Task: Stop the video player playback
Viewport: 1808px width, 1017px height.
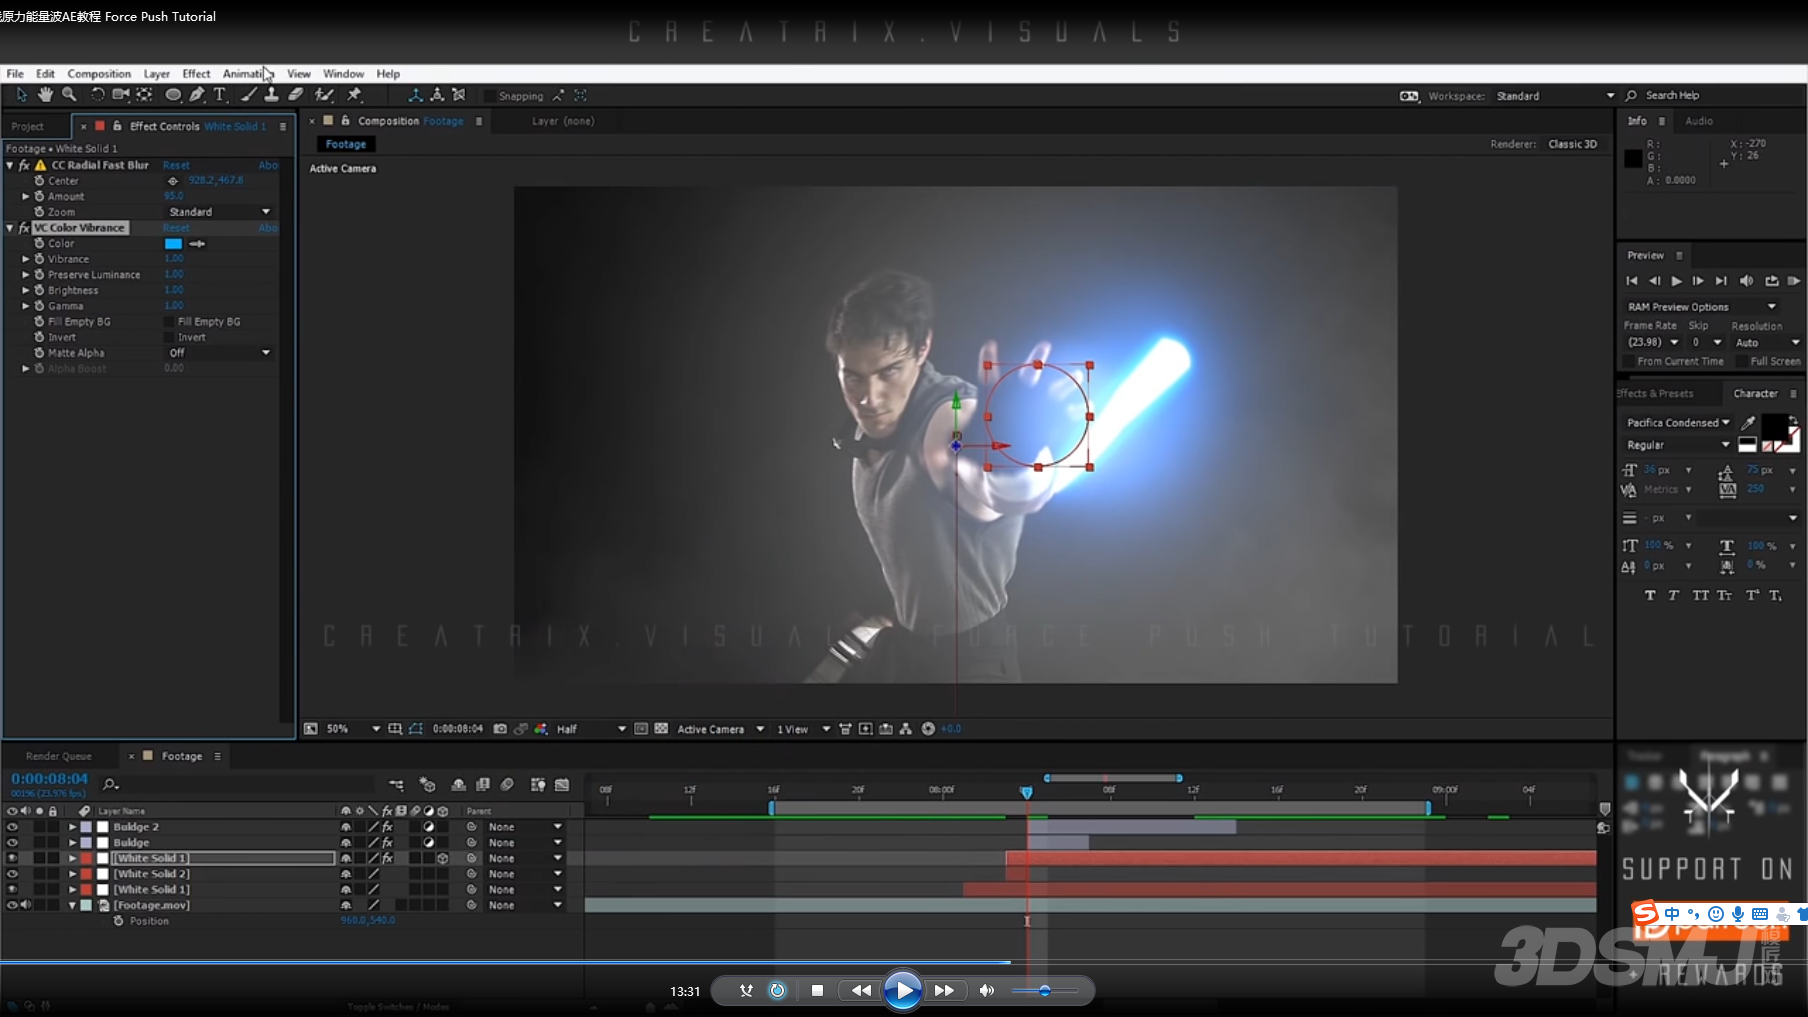Action: (817, 991)
